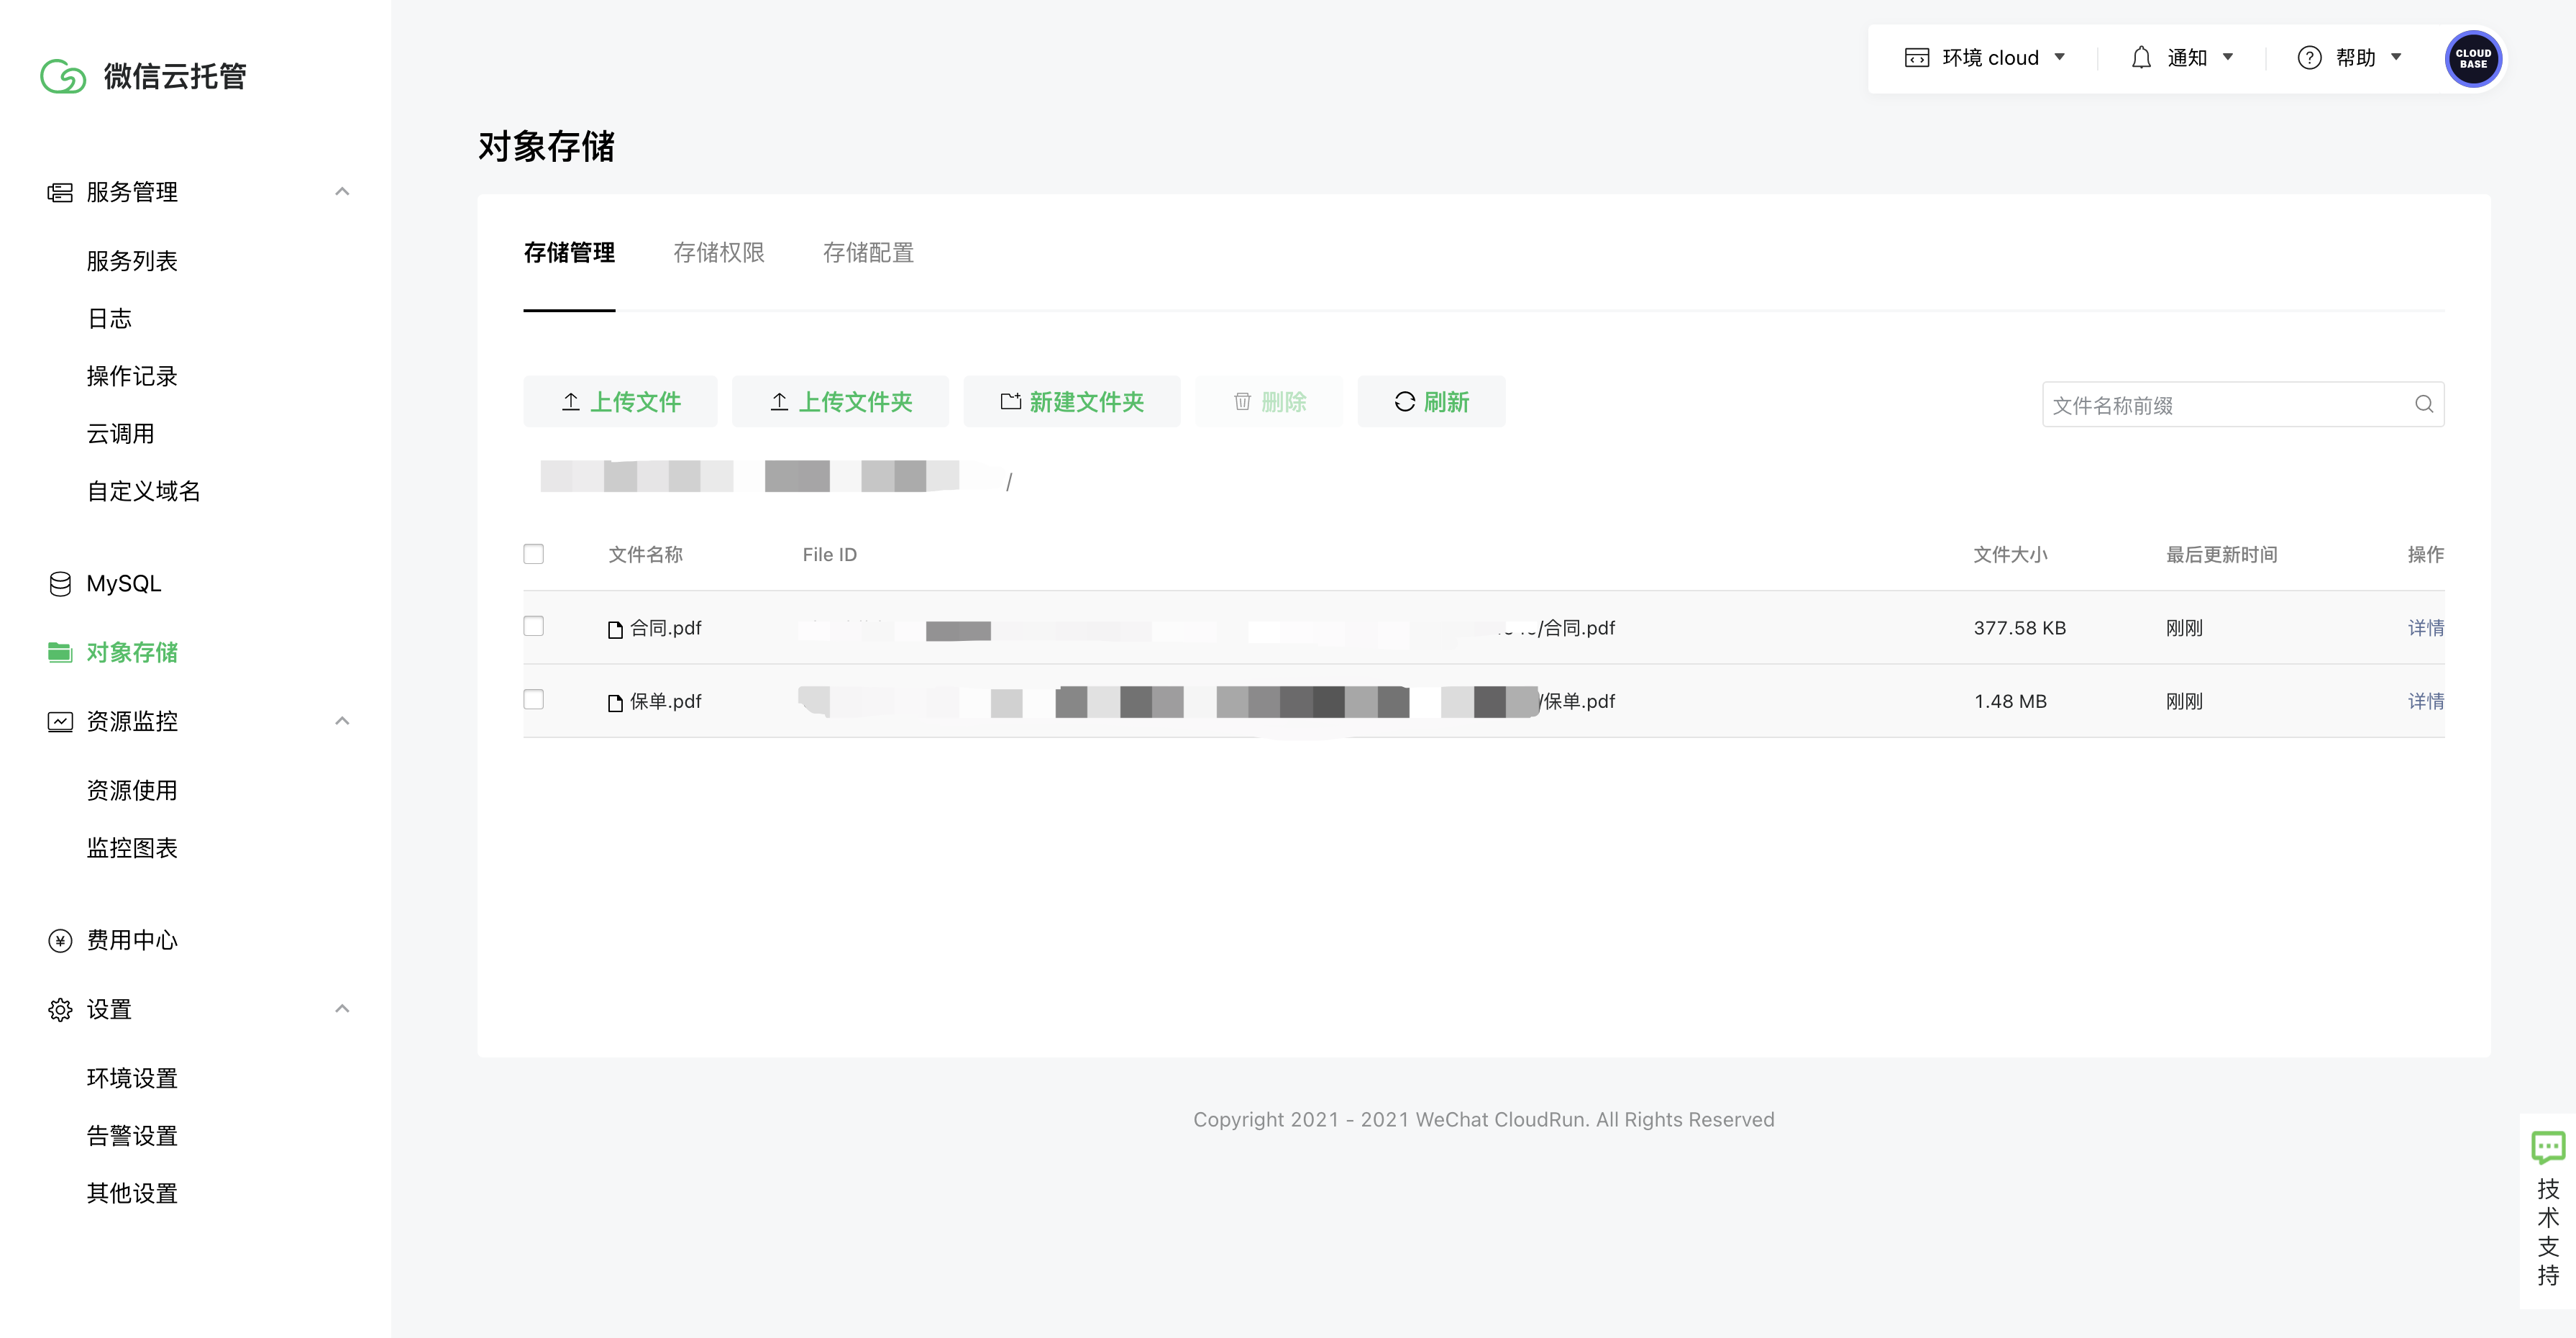2576x1338 pixels.
Task: Click the 新建文件夹 button
Action: (1071, 402)
